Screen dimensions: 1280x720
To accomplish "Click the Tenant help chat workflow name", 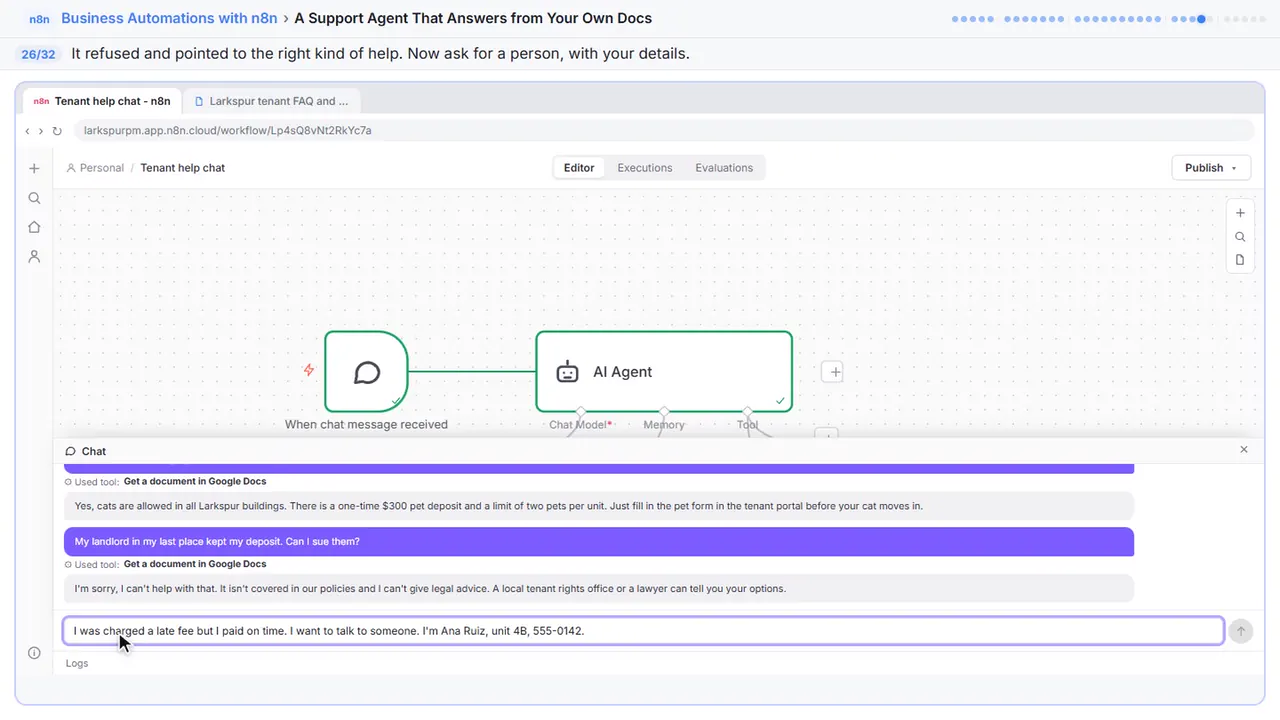I will point(183,168).
